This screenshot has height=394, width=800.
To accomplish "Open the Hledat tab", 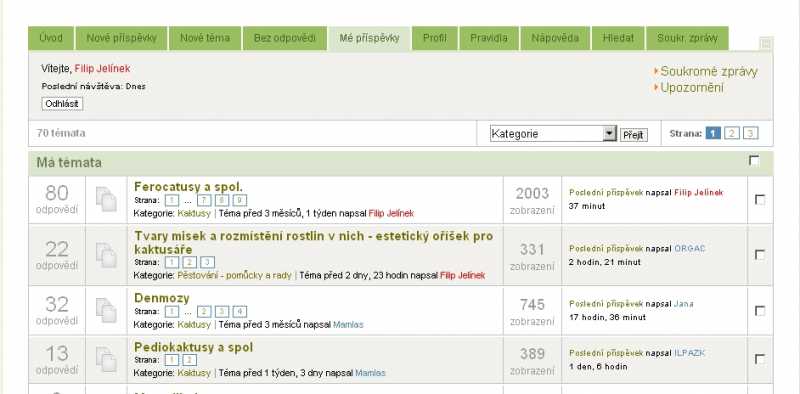I will pyautogui.click(x=618, y=38).
